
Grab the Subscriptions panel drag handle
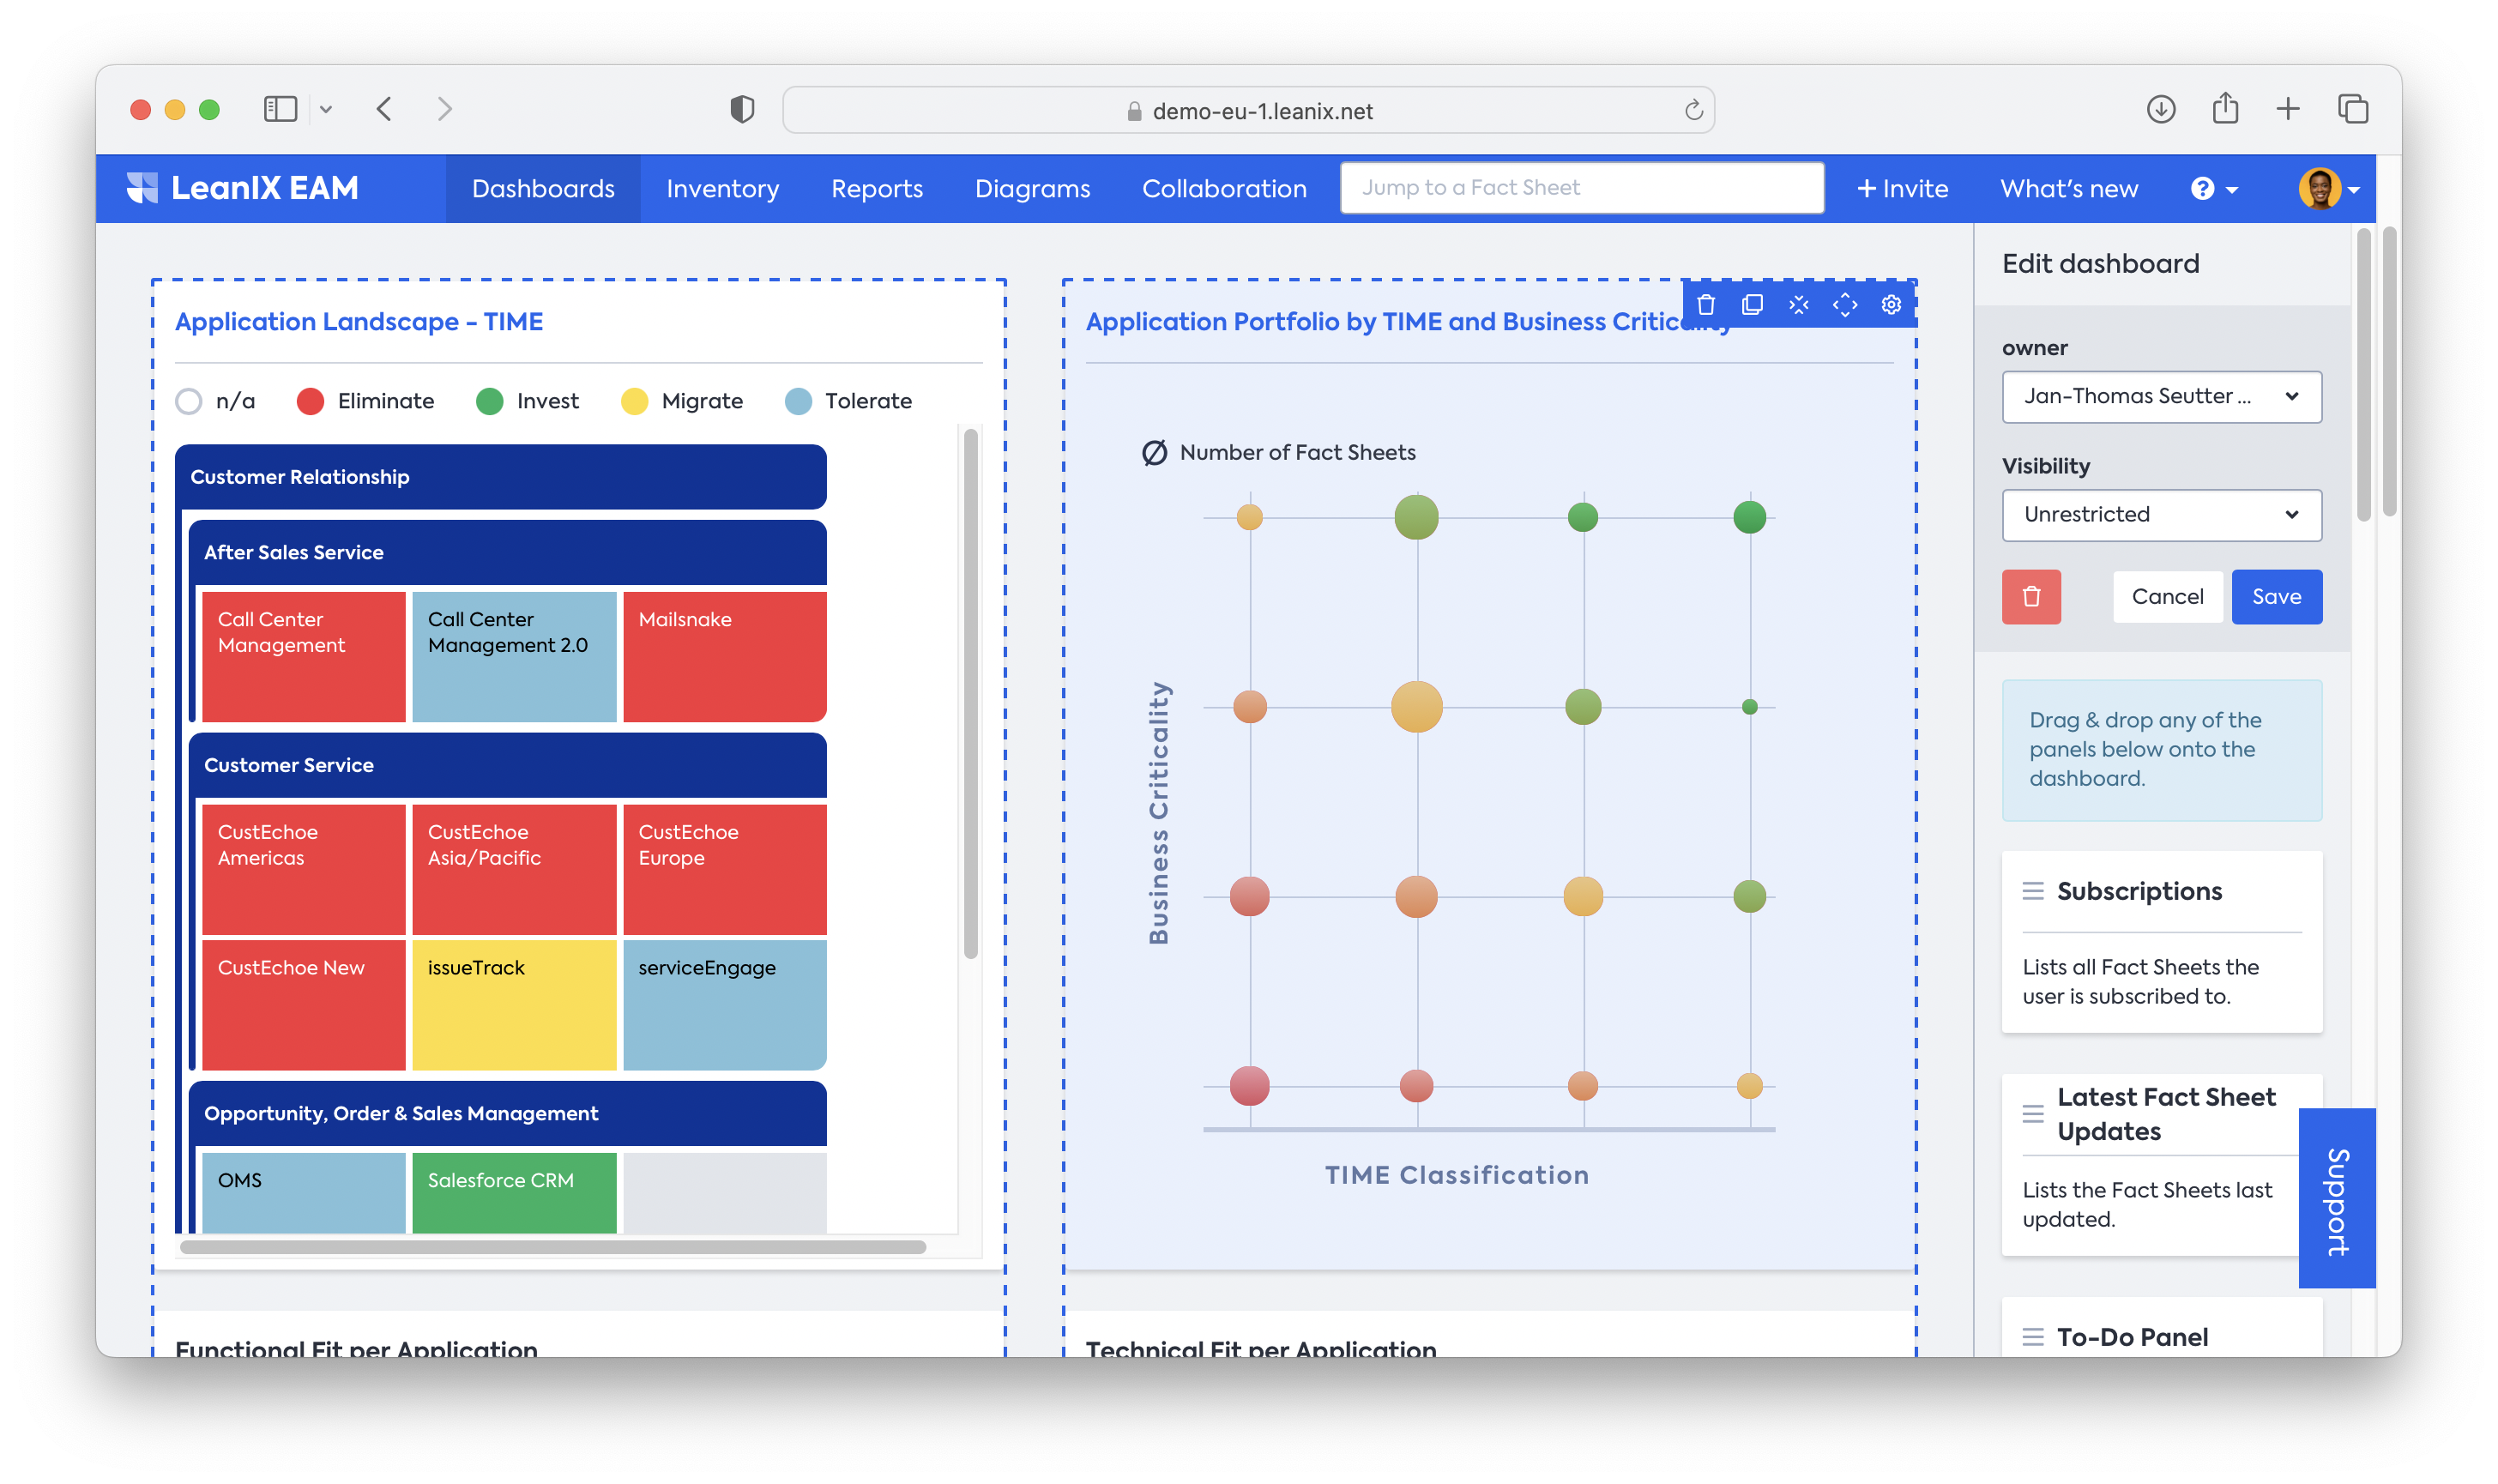[x=2033, y=891]
